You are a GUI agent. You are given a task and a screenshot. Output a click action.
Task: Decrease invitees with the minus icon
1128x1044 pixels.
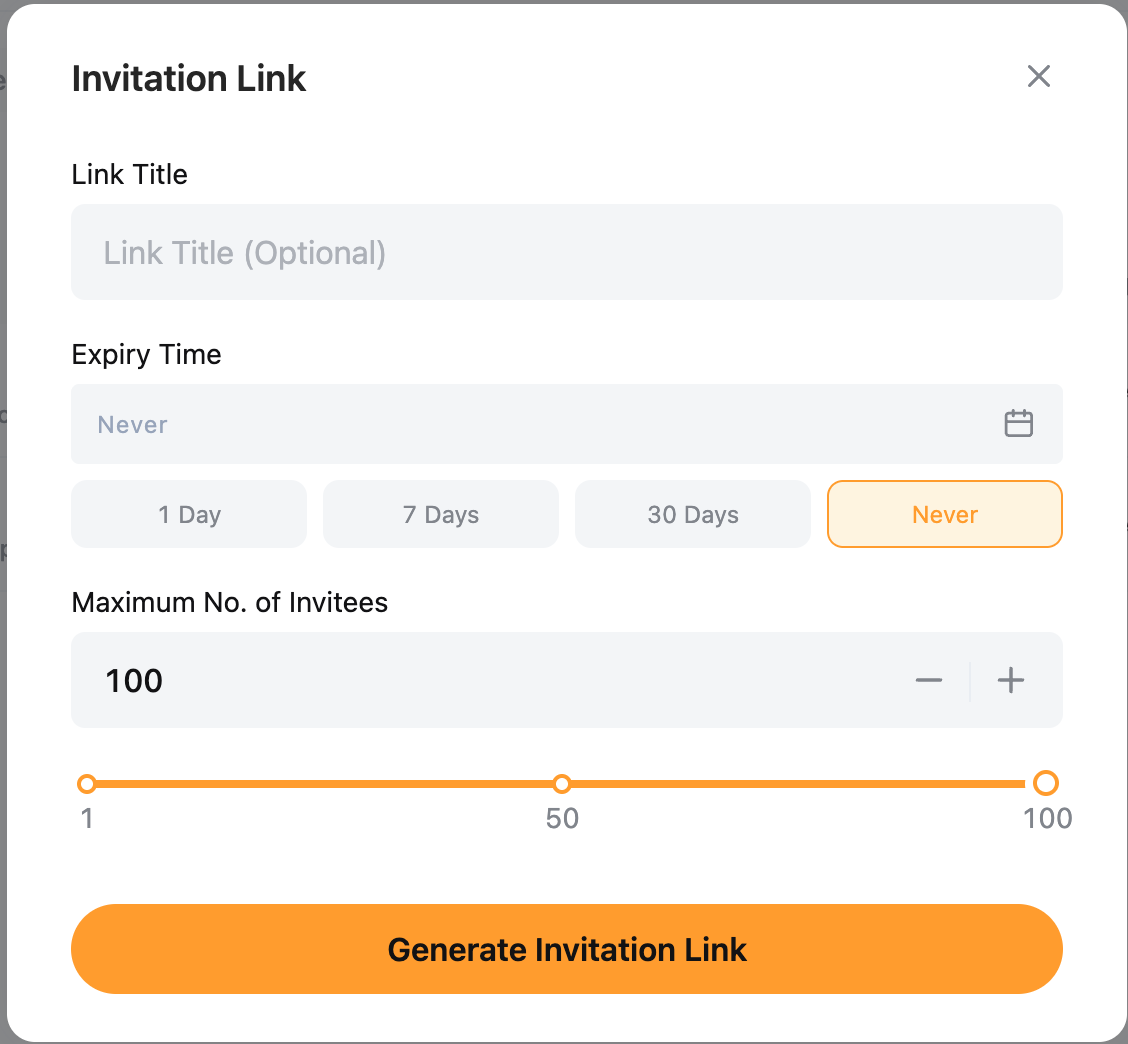click(x=929, y=681)
